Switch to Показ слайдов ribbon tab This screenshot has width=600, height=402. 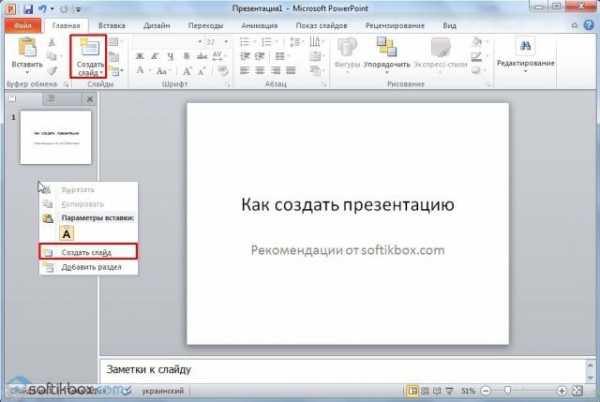(x=321, y=26)
